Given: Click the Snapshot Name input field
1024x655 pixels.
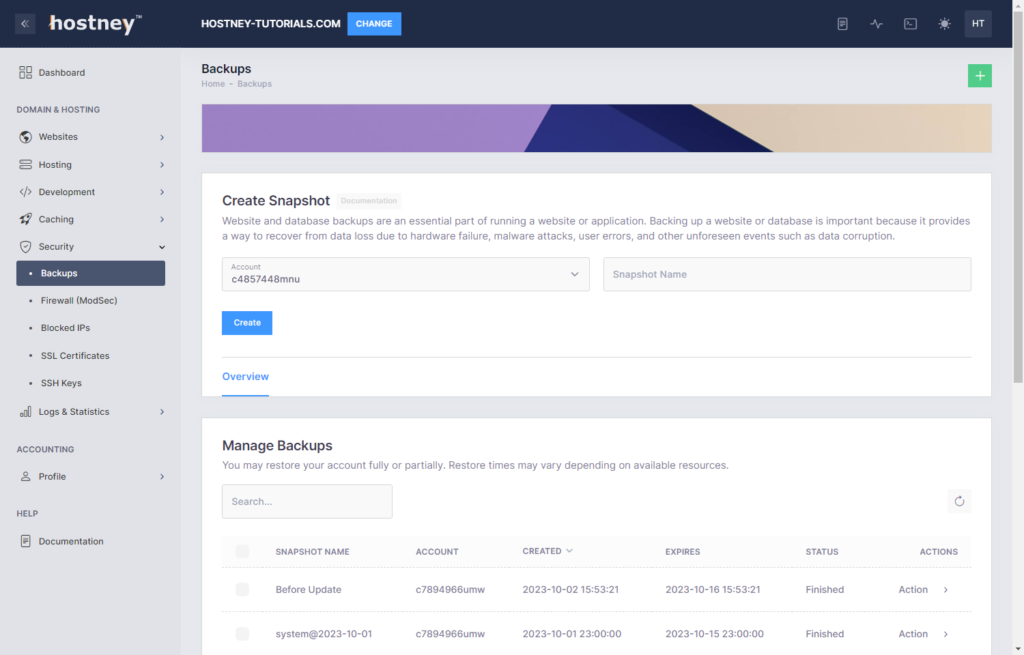Looking at the screenshot, I should coord(786,274).
